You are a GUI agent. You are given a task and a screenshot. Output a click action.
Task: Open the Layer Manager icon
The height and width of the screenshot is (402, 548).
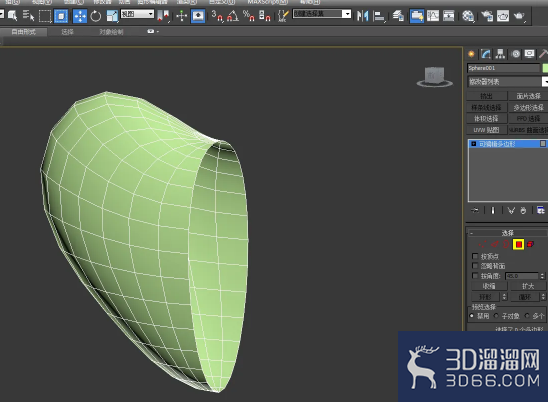point(398,16)
